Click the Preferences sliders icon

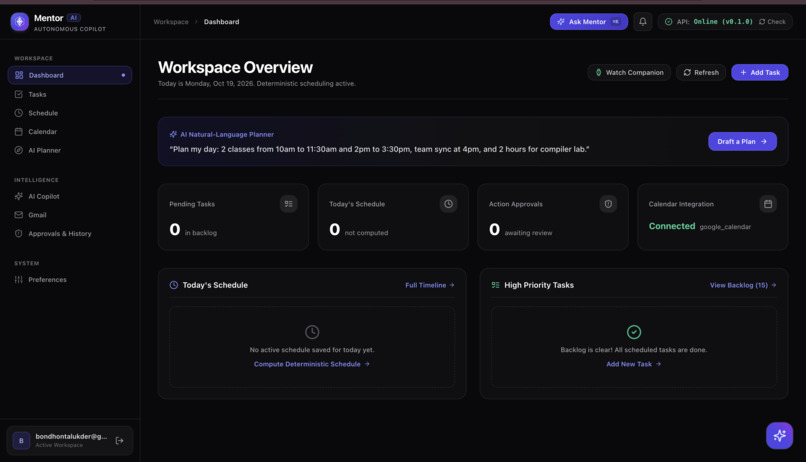coord(19,280)
